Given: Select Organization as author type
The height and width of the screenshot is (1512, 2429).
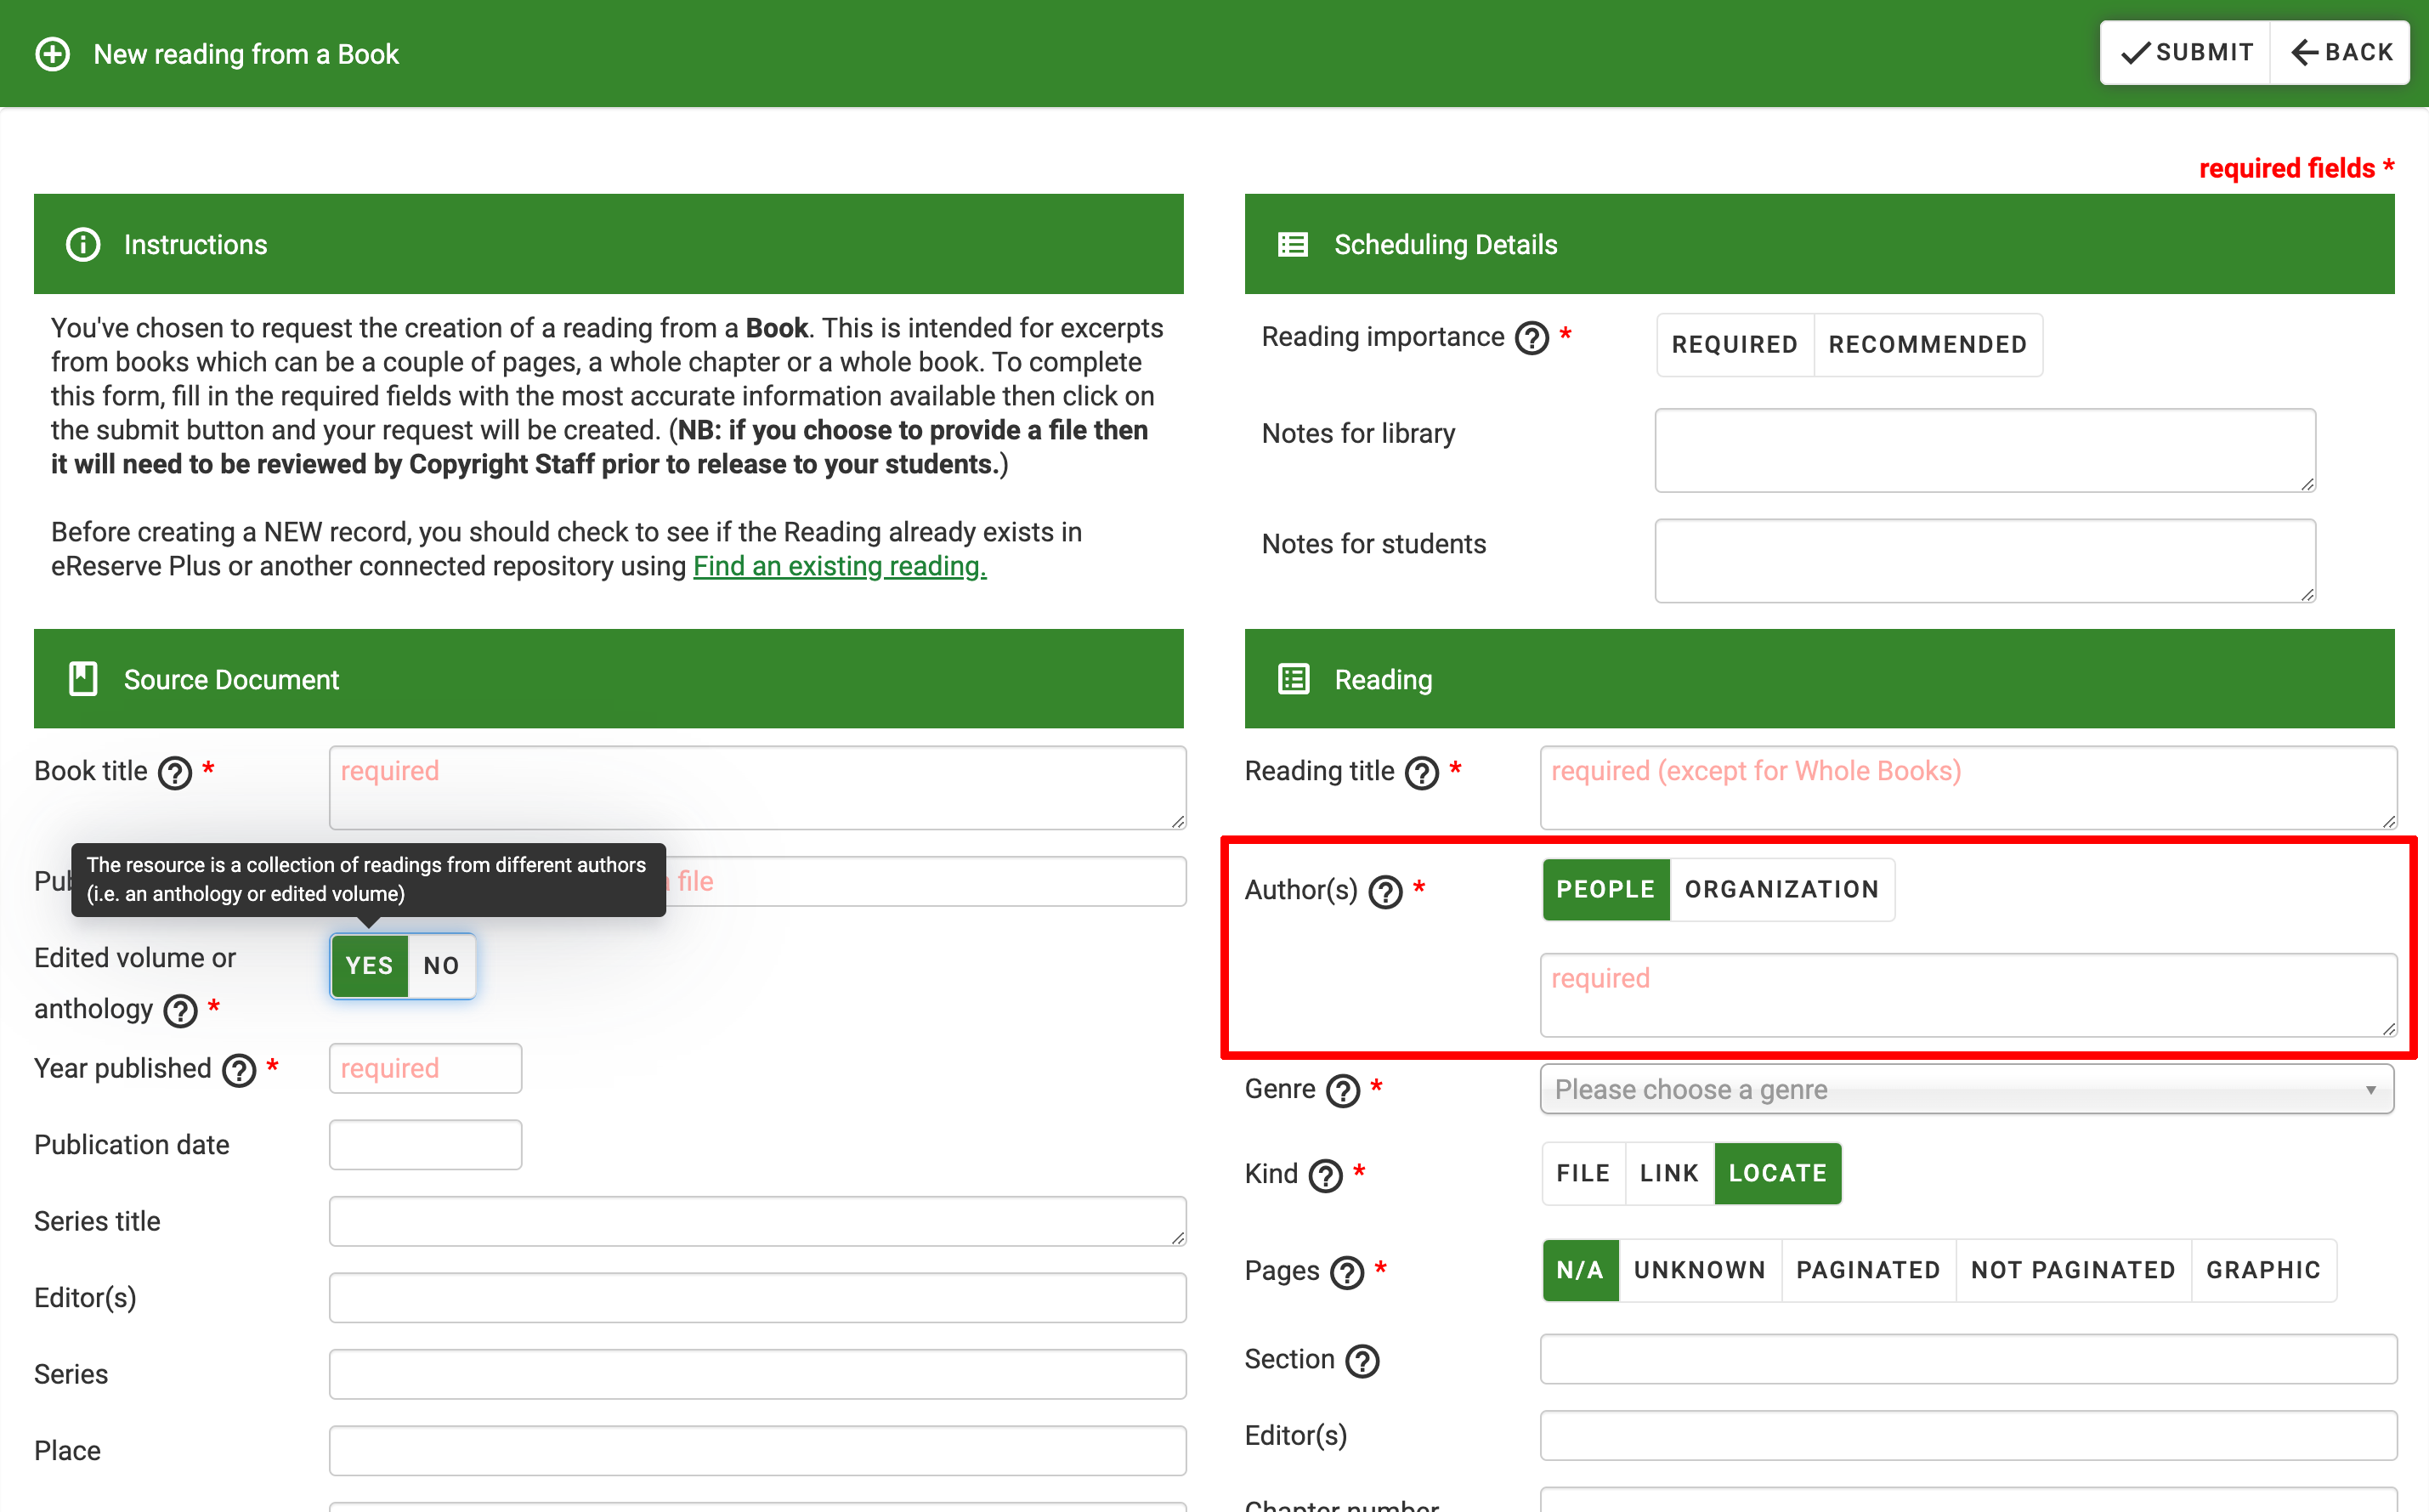Looking at the screenshot, I should (1781, 889).
